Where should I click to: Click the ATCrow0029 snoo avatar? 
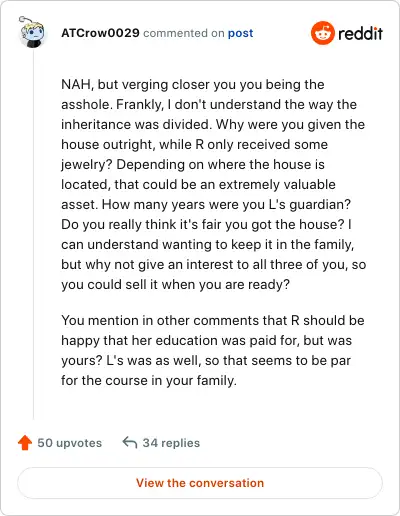click(x=32, y=32)
